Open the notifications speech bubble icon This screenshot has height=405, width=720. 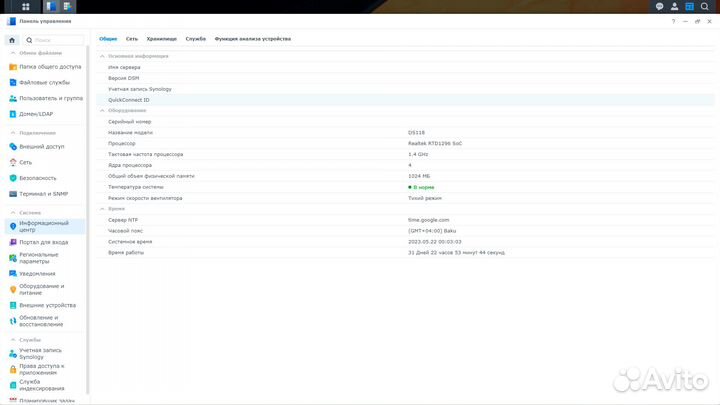point(659,6)
